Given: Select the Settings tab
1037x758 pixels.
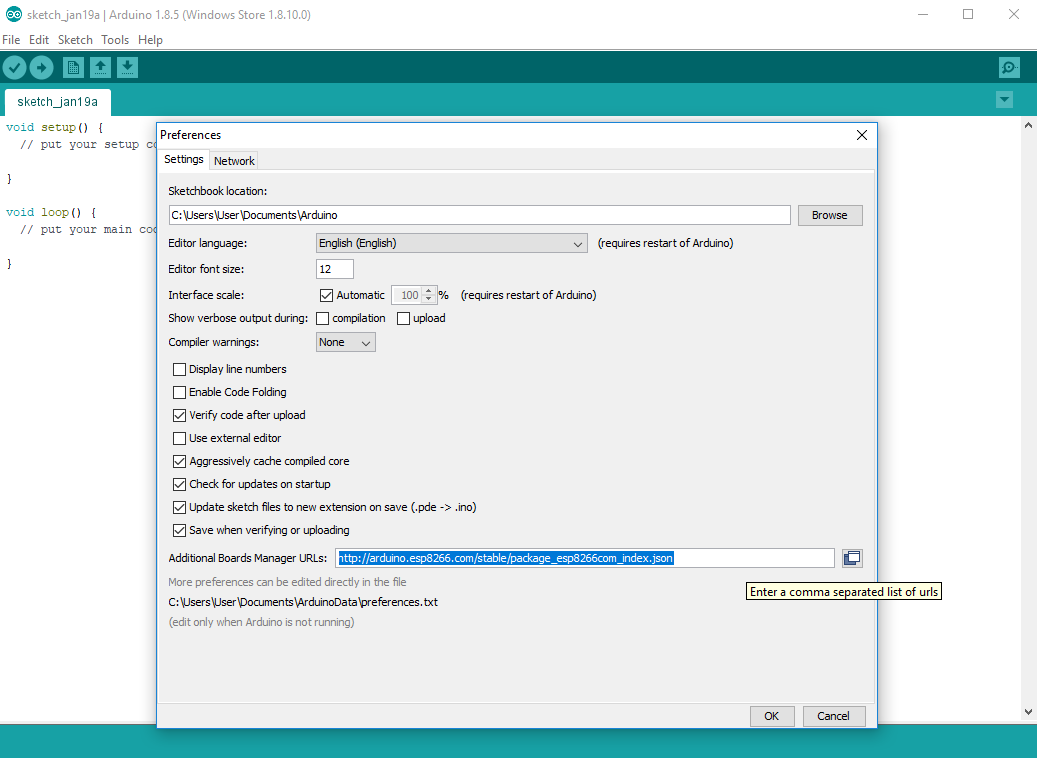Looking at the screenshot, I should point(184,159).
